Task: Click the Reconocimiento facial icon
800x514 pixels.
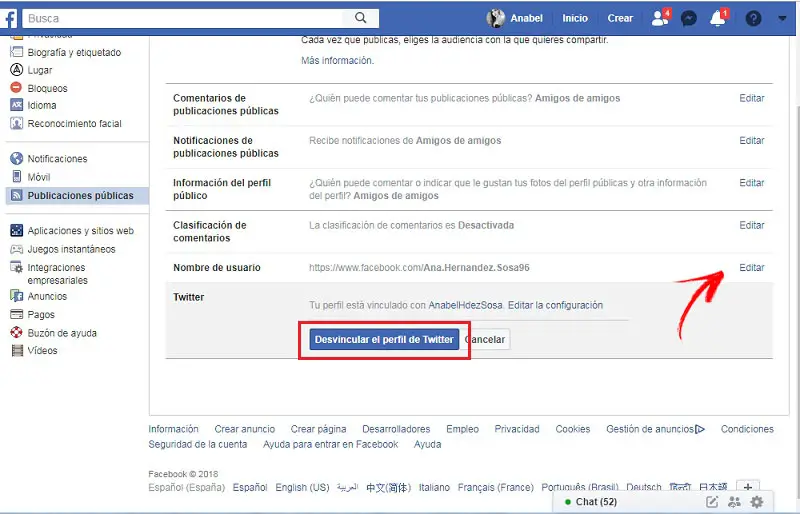Action: [16, 124]
